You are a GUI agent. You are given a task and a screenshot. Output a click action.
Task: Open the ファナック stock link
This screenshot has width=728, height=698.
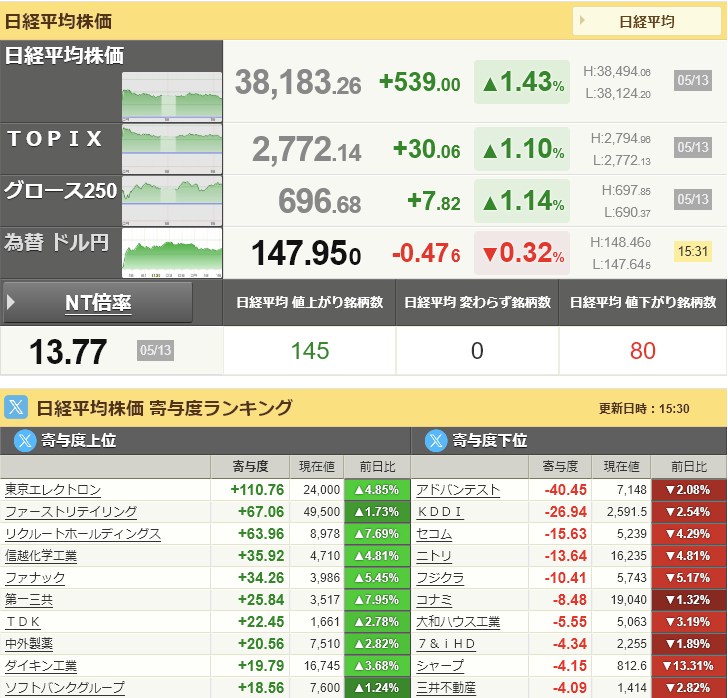35,578
